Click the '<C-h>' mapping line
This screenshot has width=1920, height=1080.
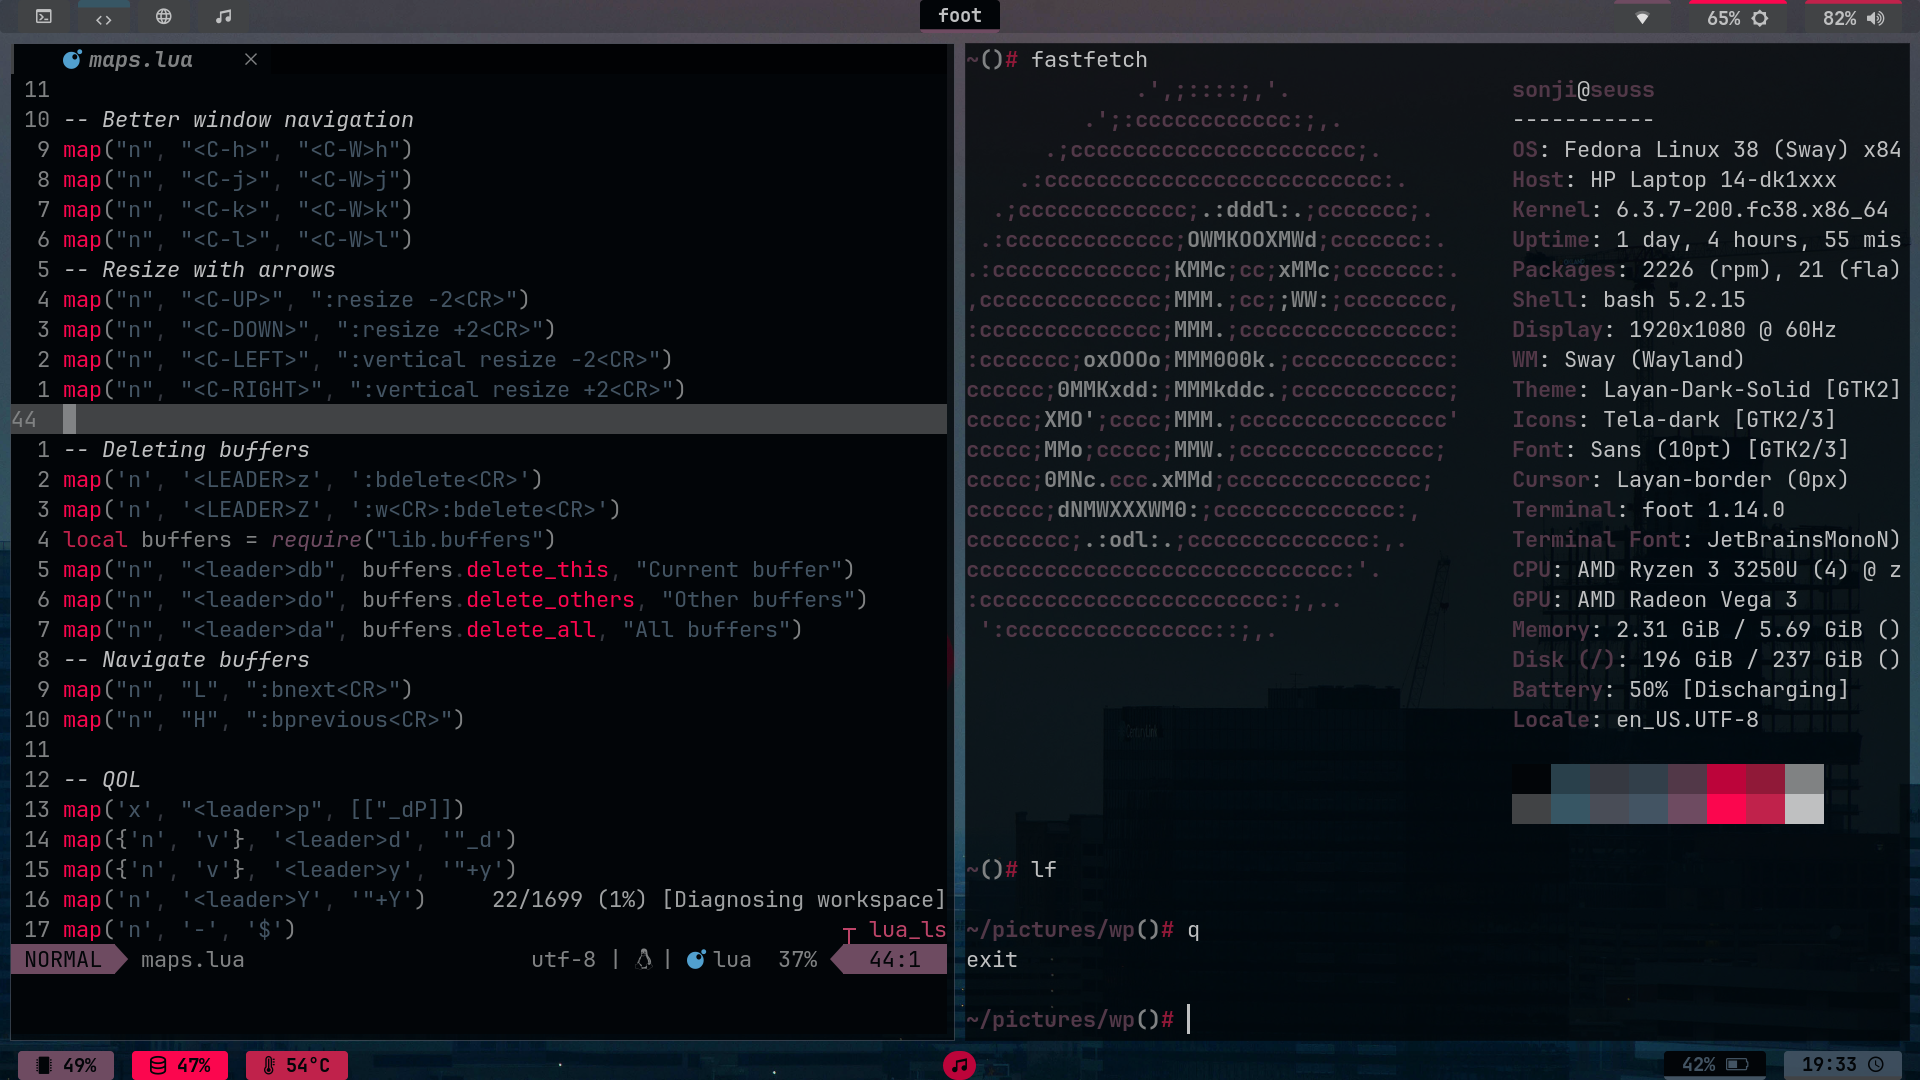[238, 149]
